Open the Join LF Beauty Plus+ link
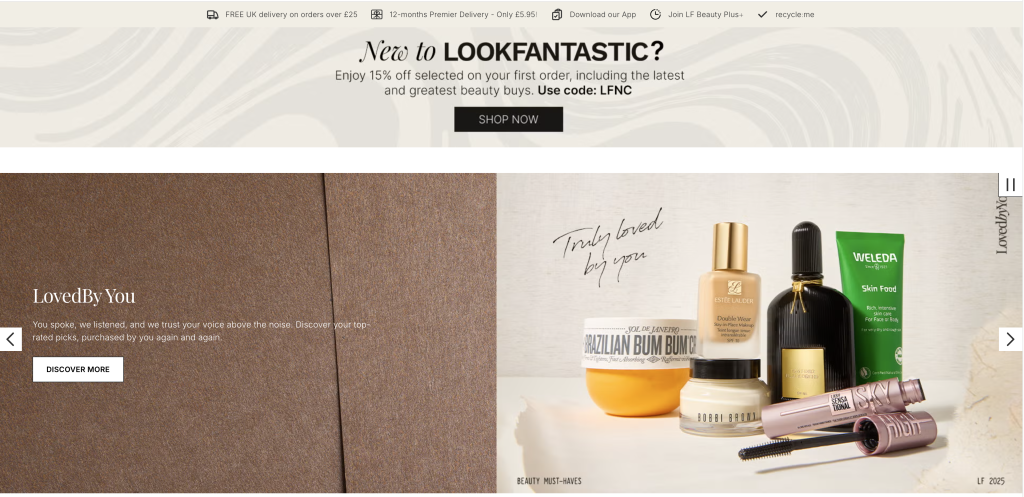 tap(705, 14)
